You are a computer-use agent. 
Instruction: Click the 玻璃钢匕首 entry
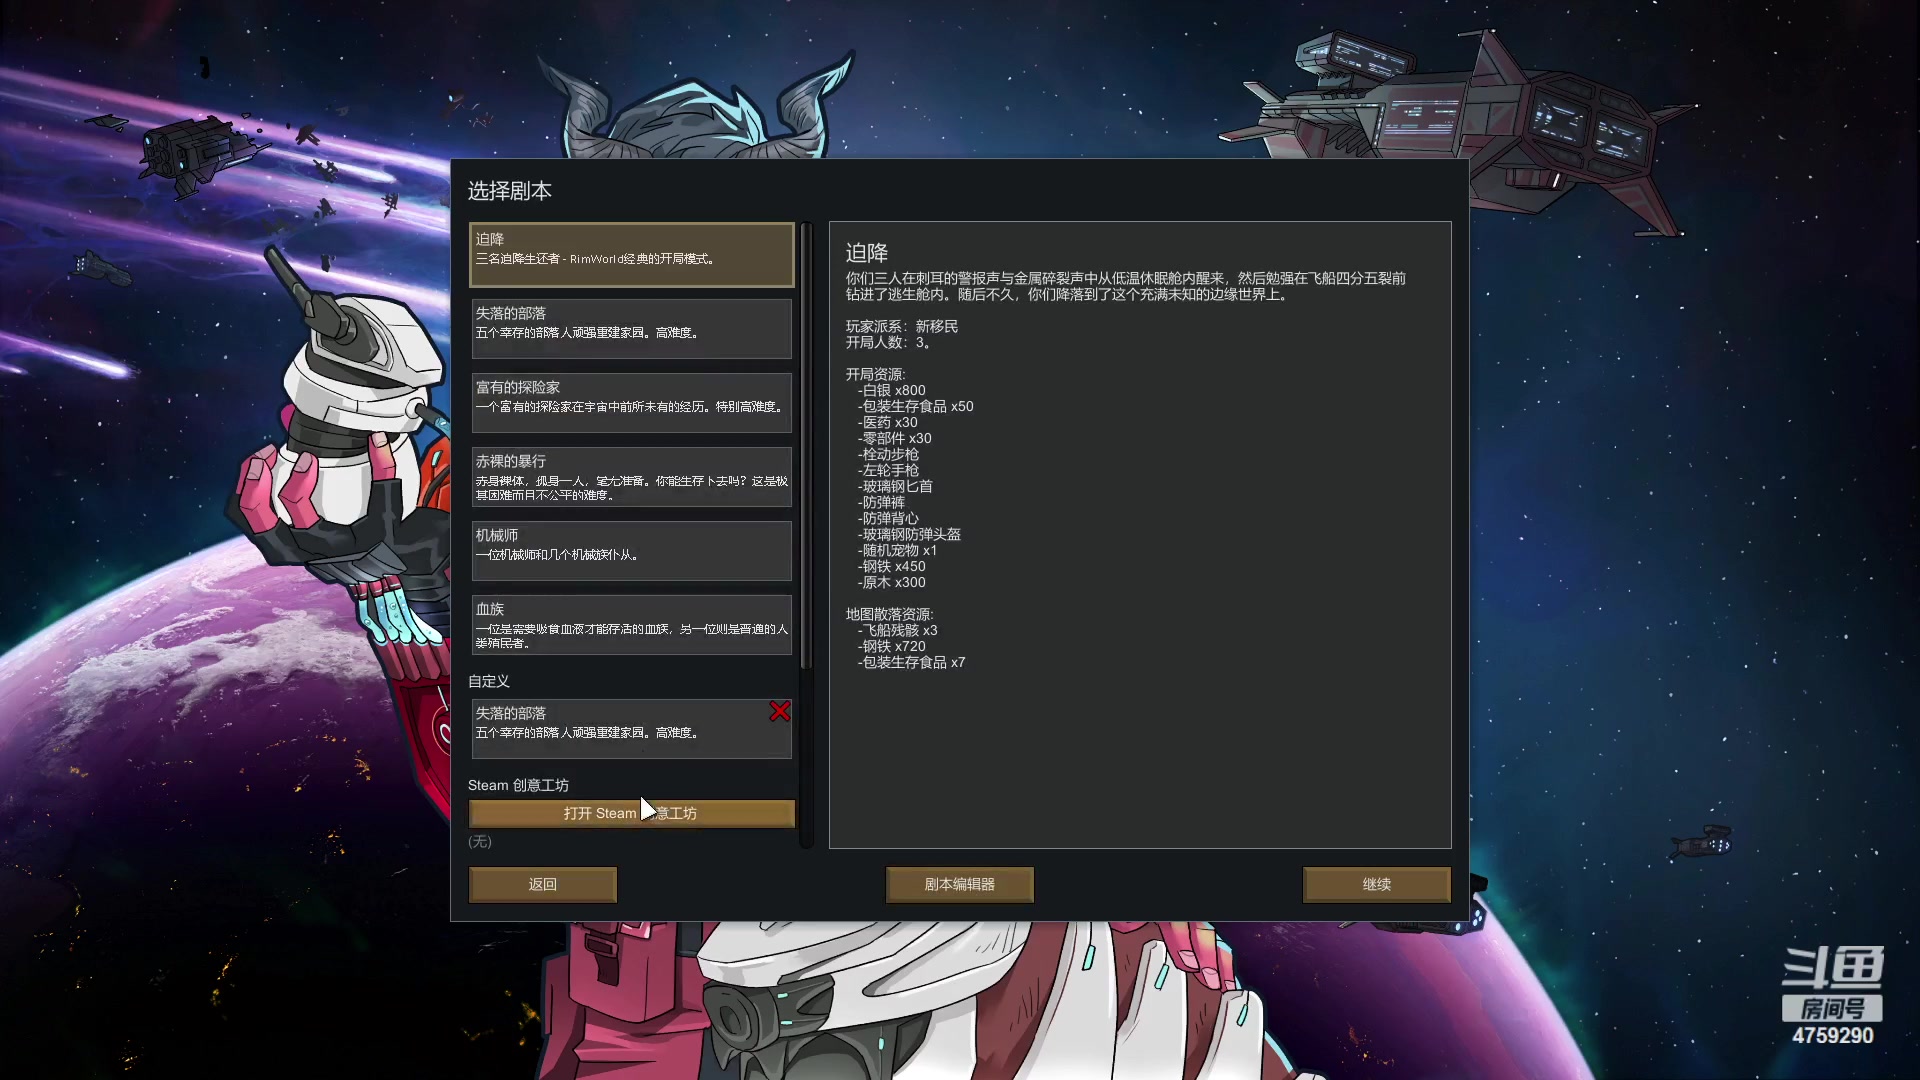[x=895, y=486]
